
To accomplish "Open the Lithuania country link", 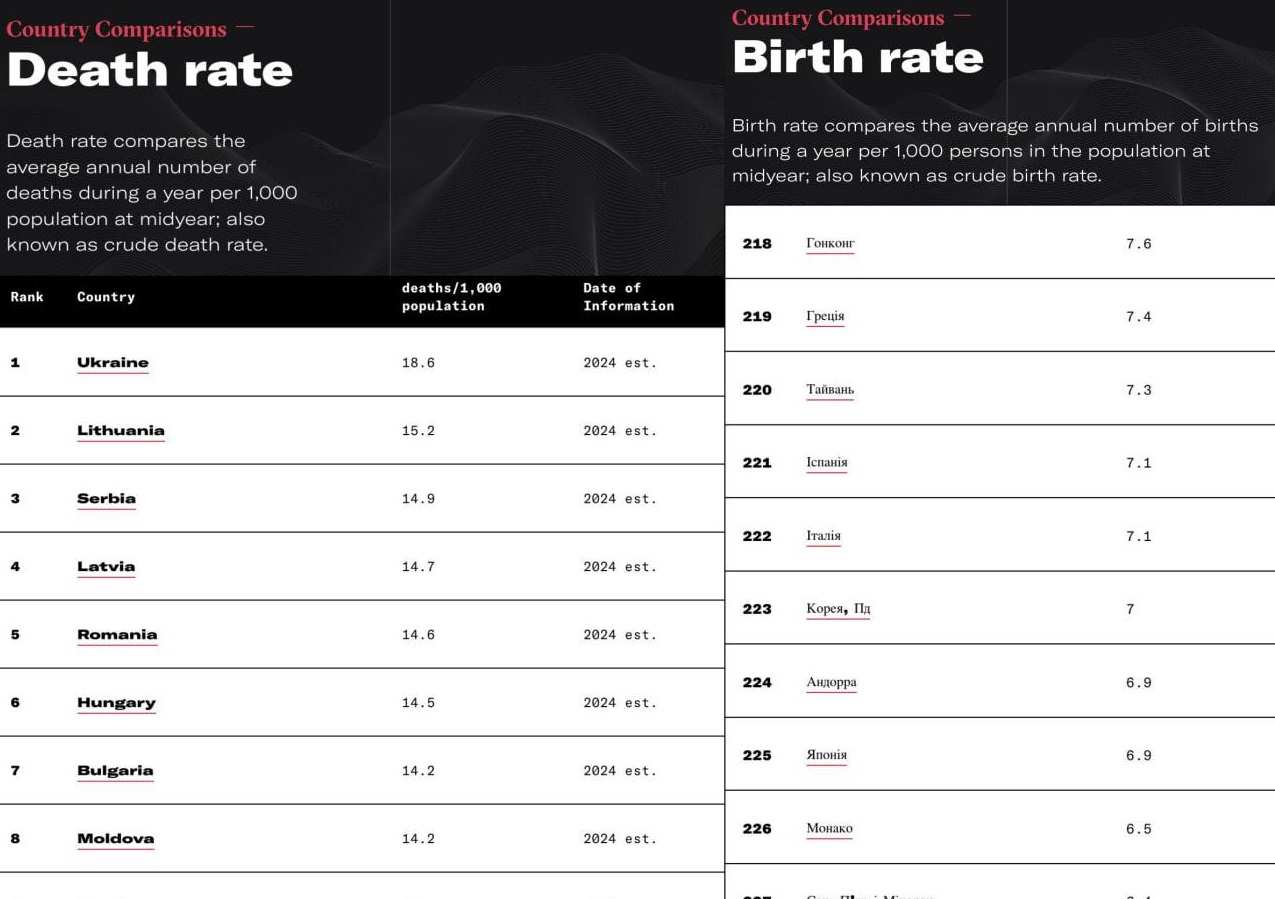I will pyautogui.click(x=120, y=431).
